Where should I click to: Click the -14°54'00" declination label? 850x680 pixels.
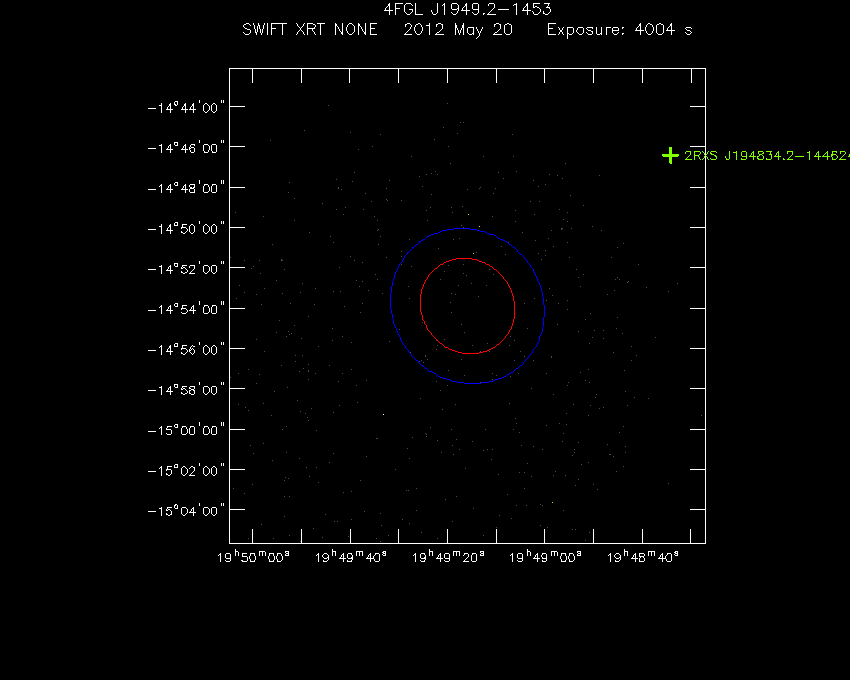click(186, 309)
